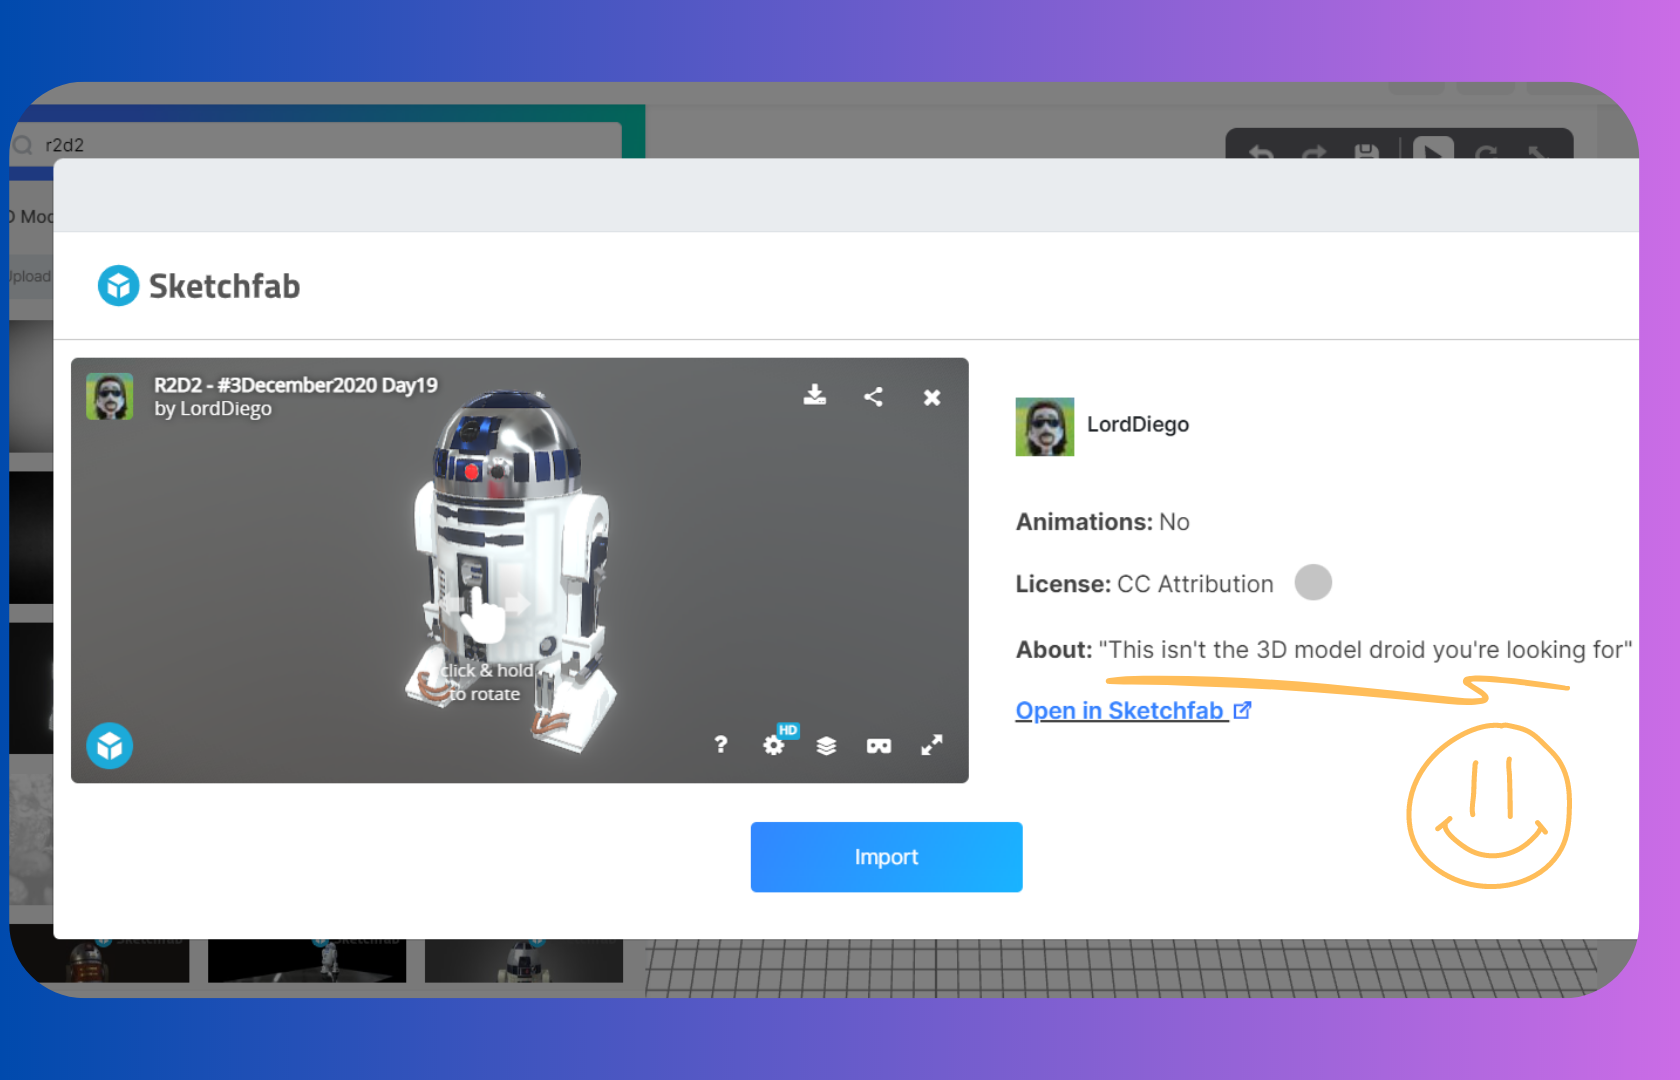
Task: Enable VR mode with the headset icon
Action: coord(879,746)
